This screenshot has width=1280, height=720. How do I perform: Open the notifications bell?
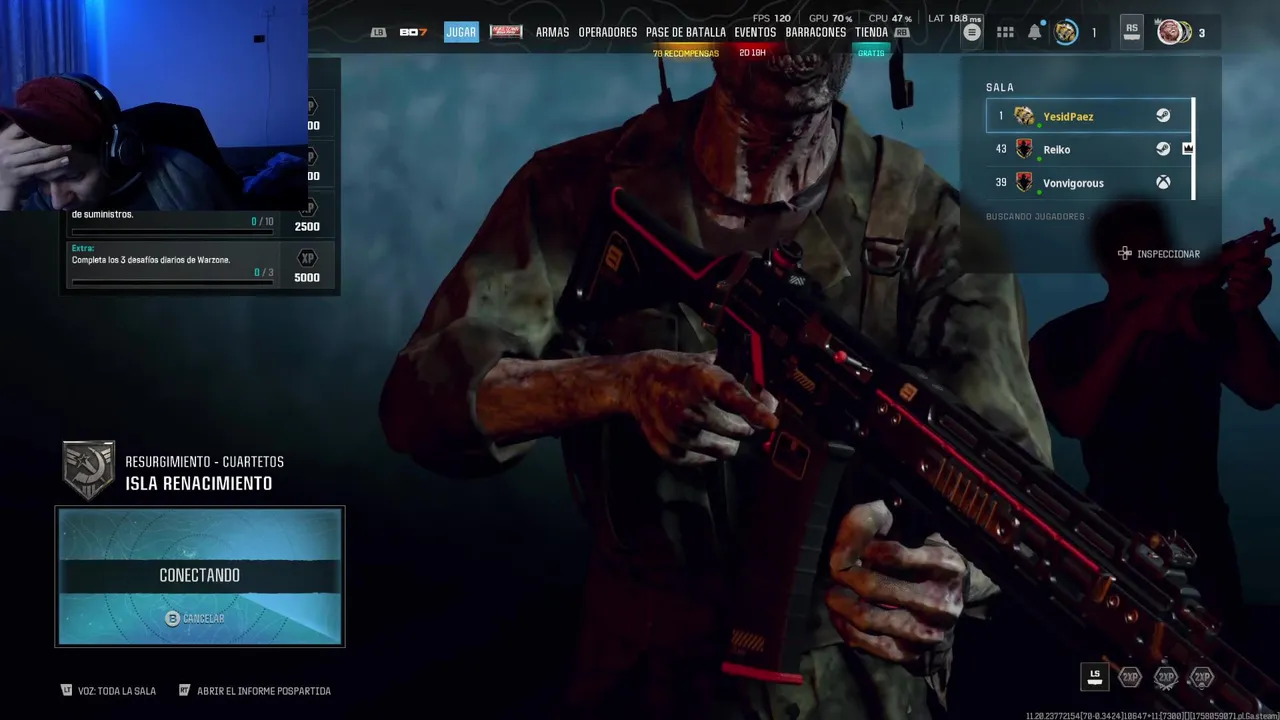tap(1035, 32)
